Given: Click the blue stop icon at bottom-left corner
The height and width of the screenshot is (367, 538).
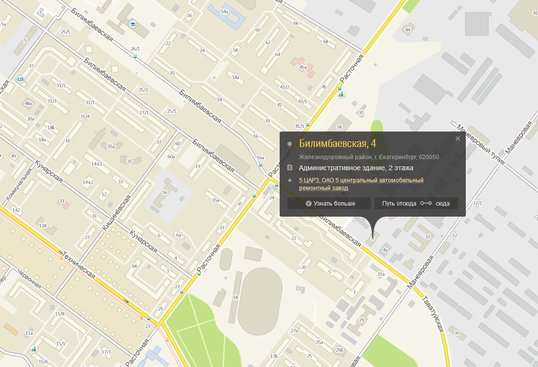Looking at the screenshot, I should coord(34,349).
